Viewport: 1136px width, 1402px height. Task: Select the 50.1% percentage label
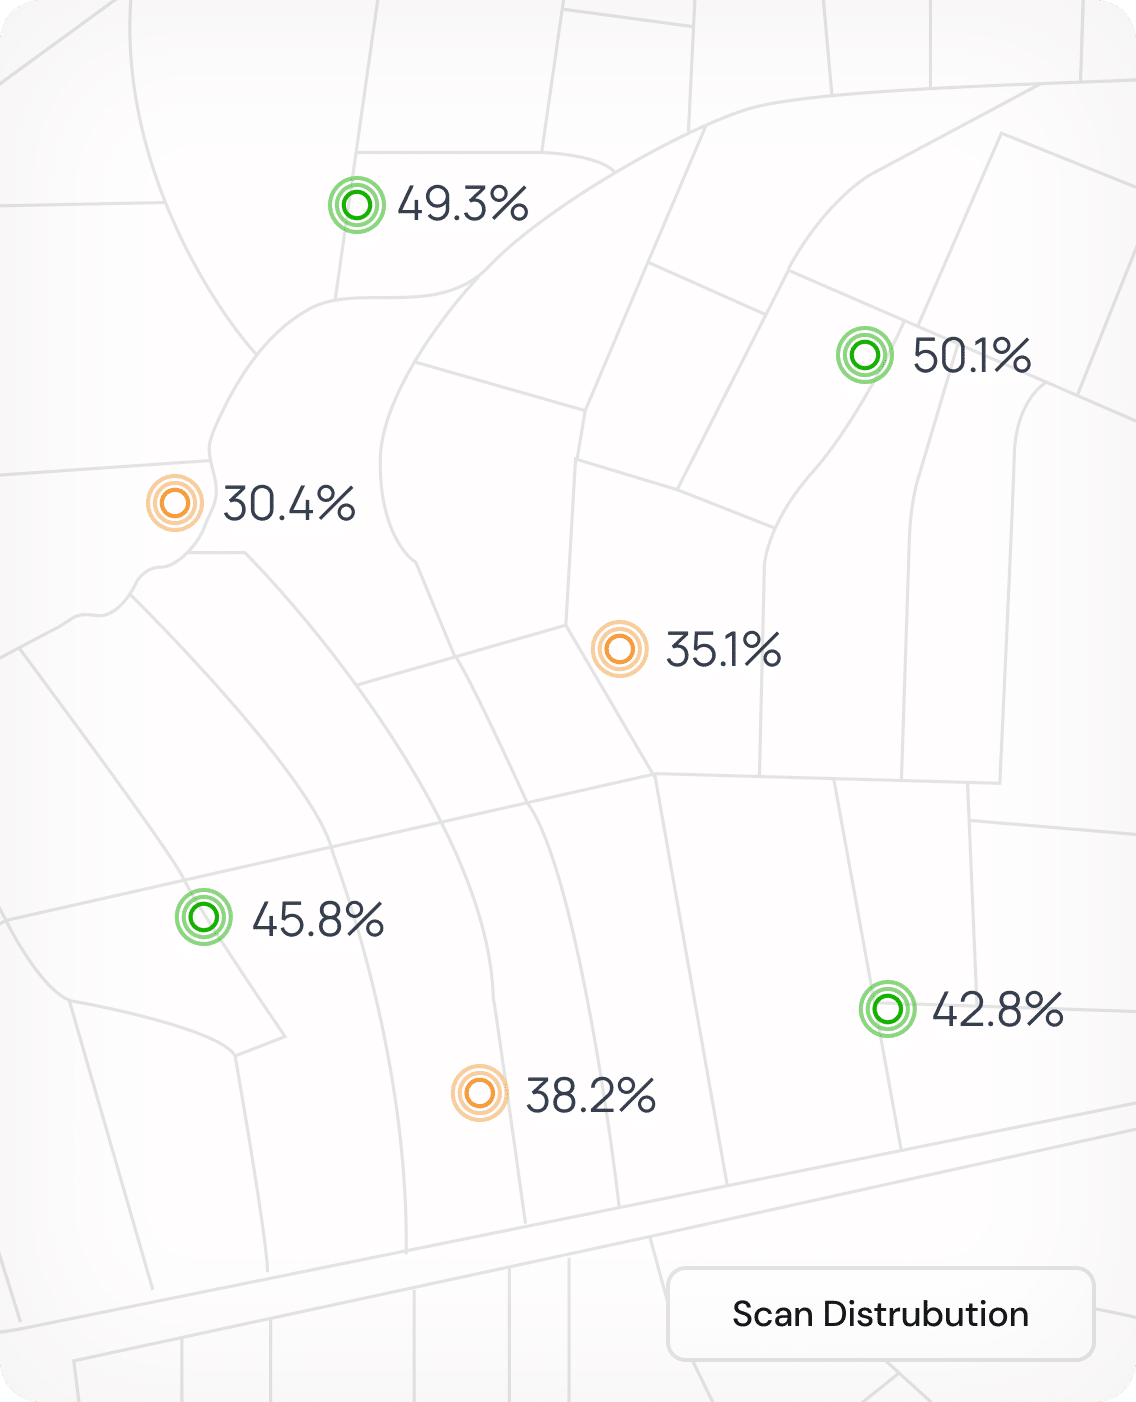[971, 356]
